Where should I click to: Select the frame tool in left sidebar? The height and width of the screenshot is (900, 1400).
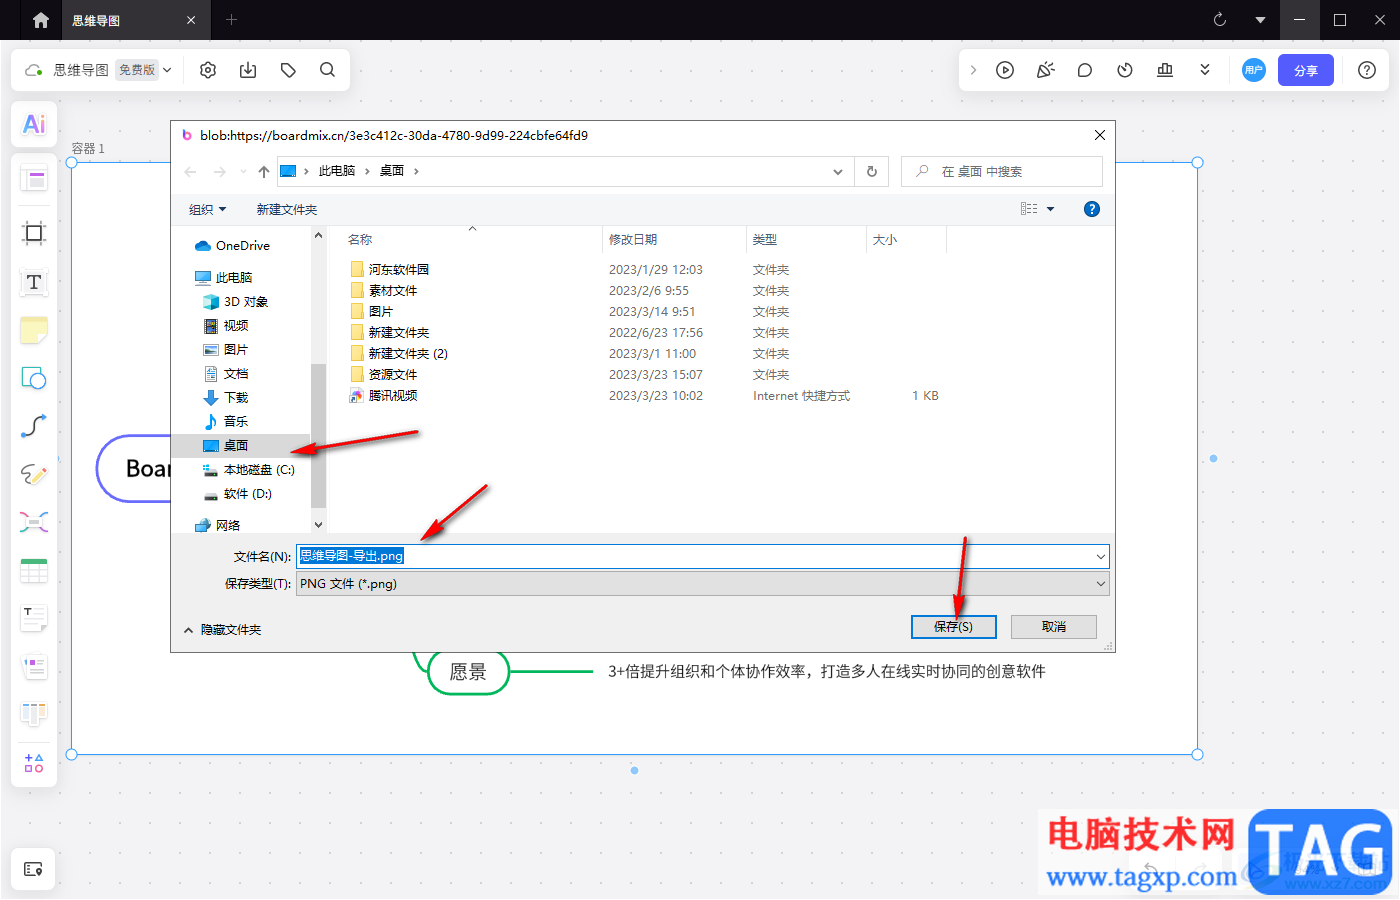click(x=34, y=233)
